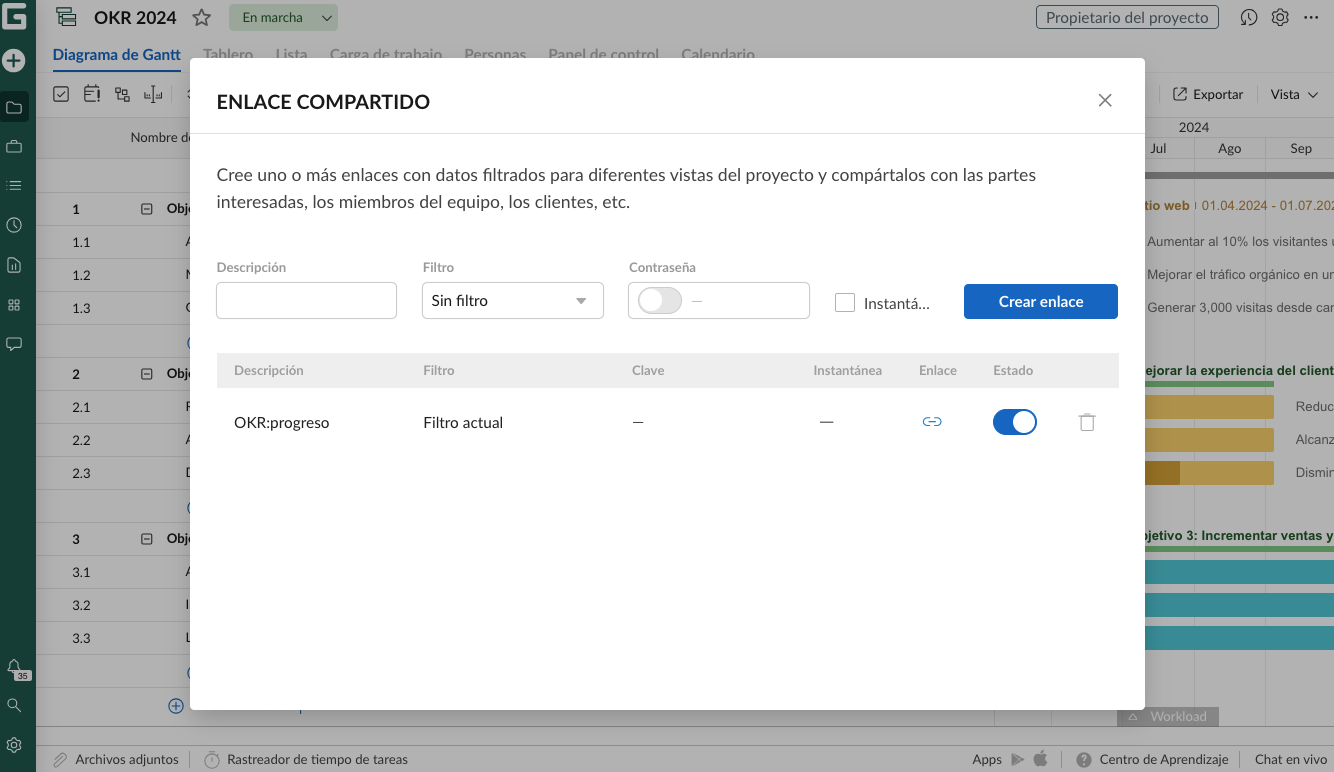Click Propietario del proyecto button
Screen dimensions: 1334x772
click(x=1127, y=17)
